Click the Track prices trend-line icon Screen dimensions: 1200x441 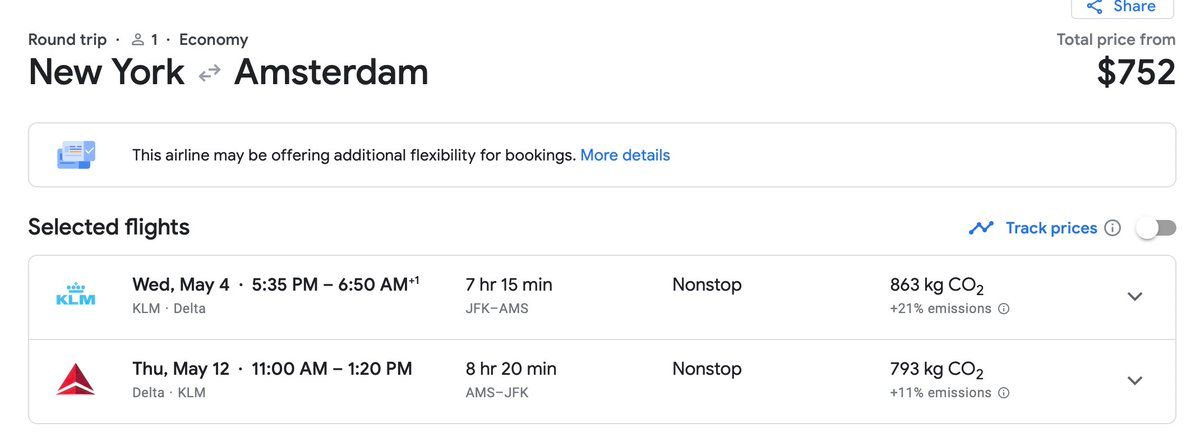(x=981, y=228)
